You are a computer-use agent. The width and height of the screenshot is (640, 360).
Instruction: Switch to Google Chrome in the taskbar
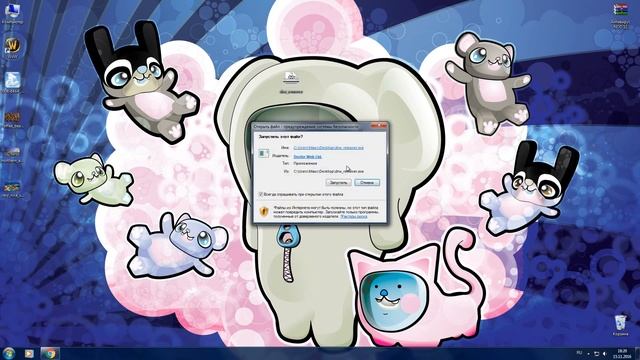coord(50,353)
